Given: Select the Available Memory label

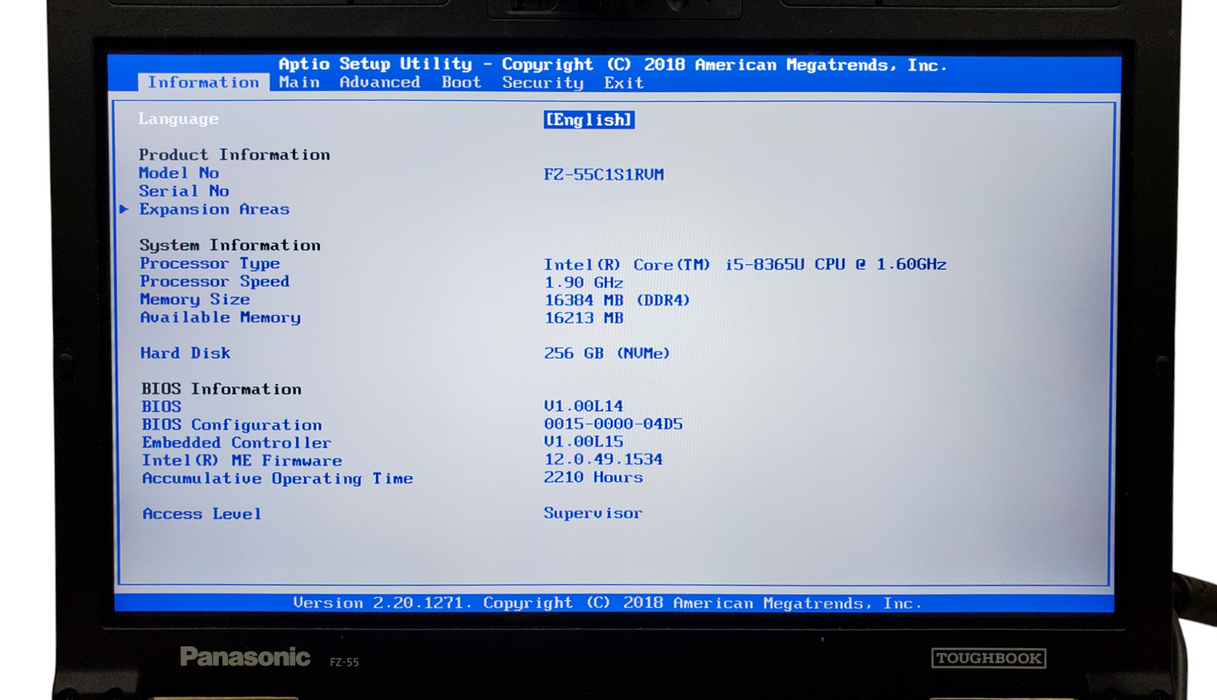Looking at the screenshot, I should [x=220, y=317].
